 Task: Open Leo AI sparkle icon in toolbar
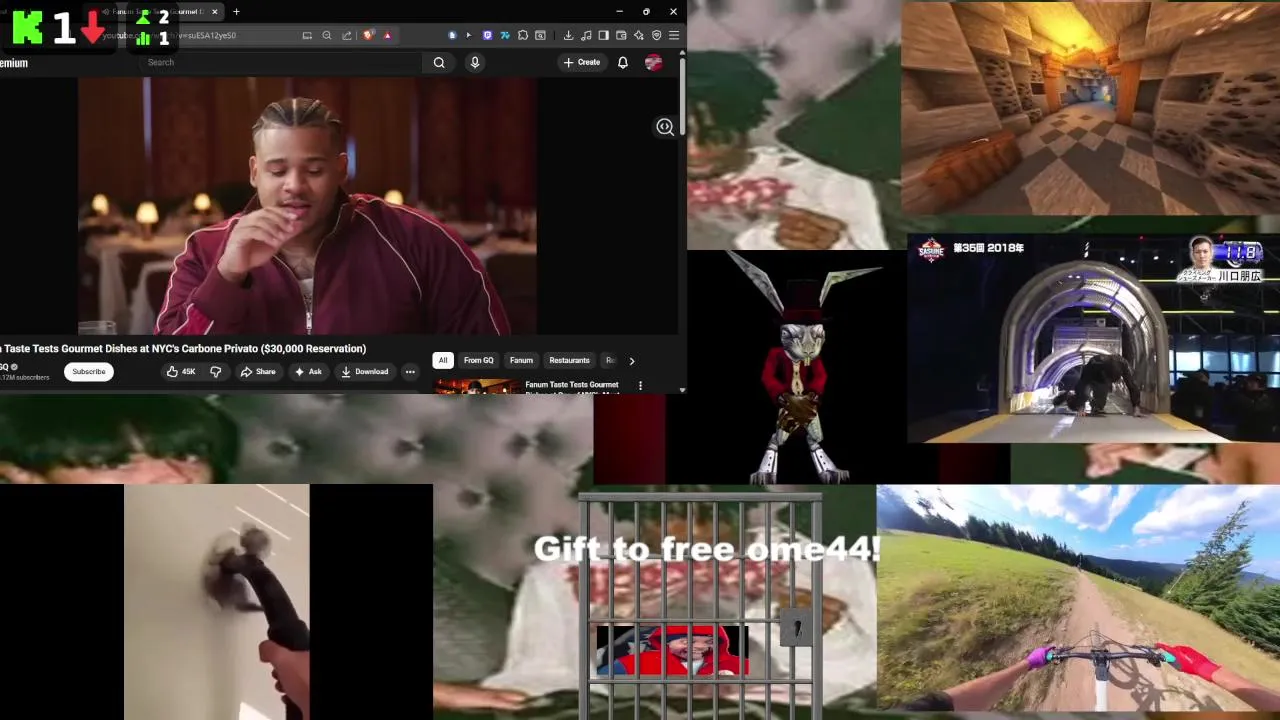point(638,35)
